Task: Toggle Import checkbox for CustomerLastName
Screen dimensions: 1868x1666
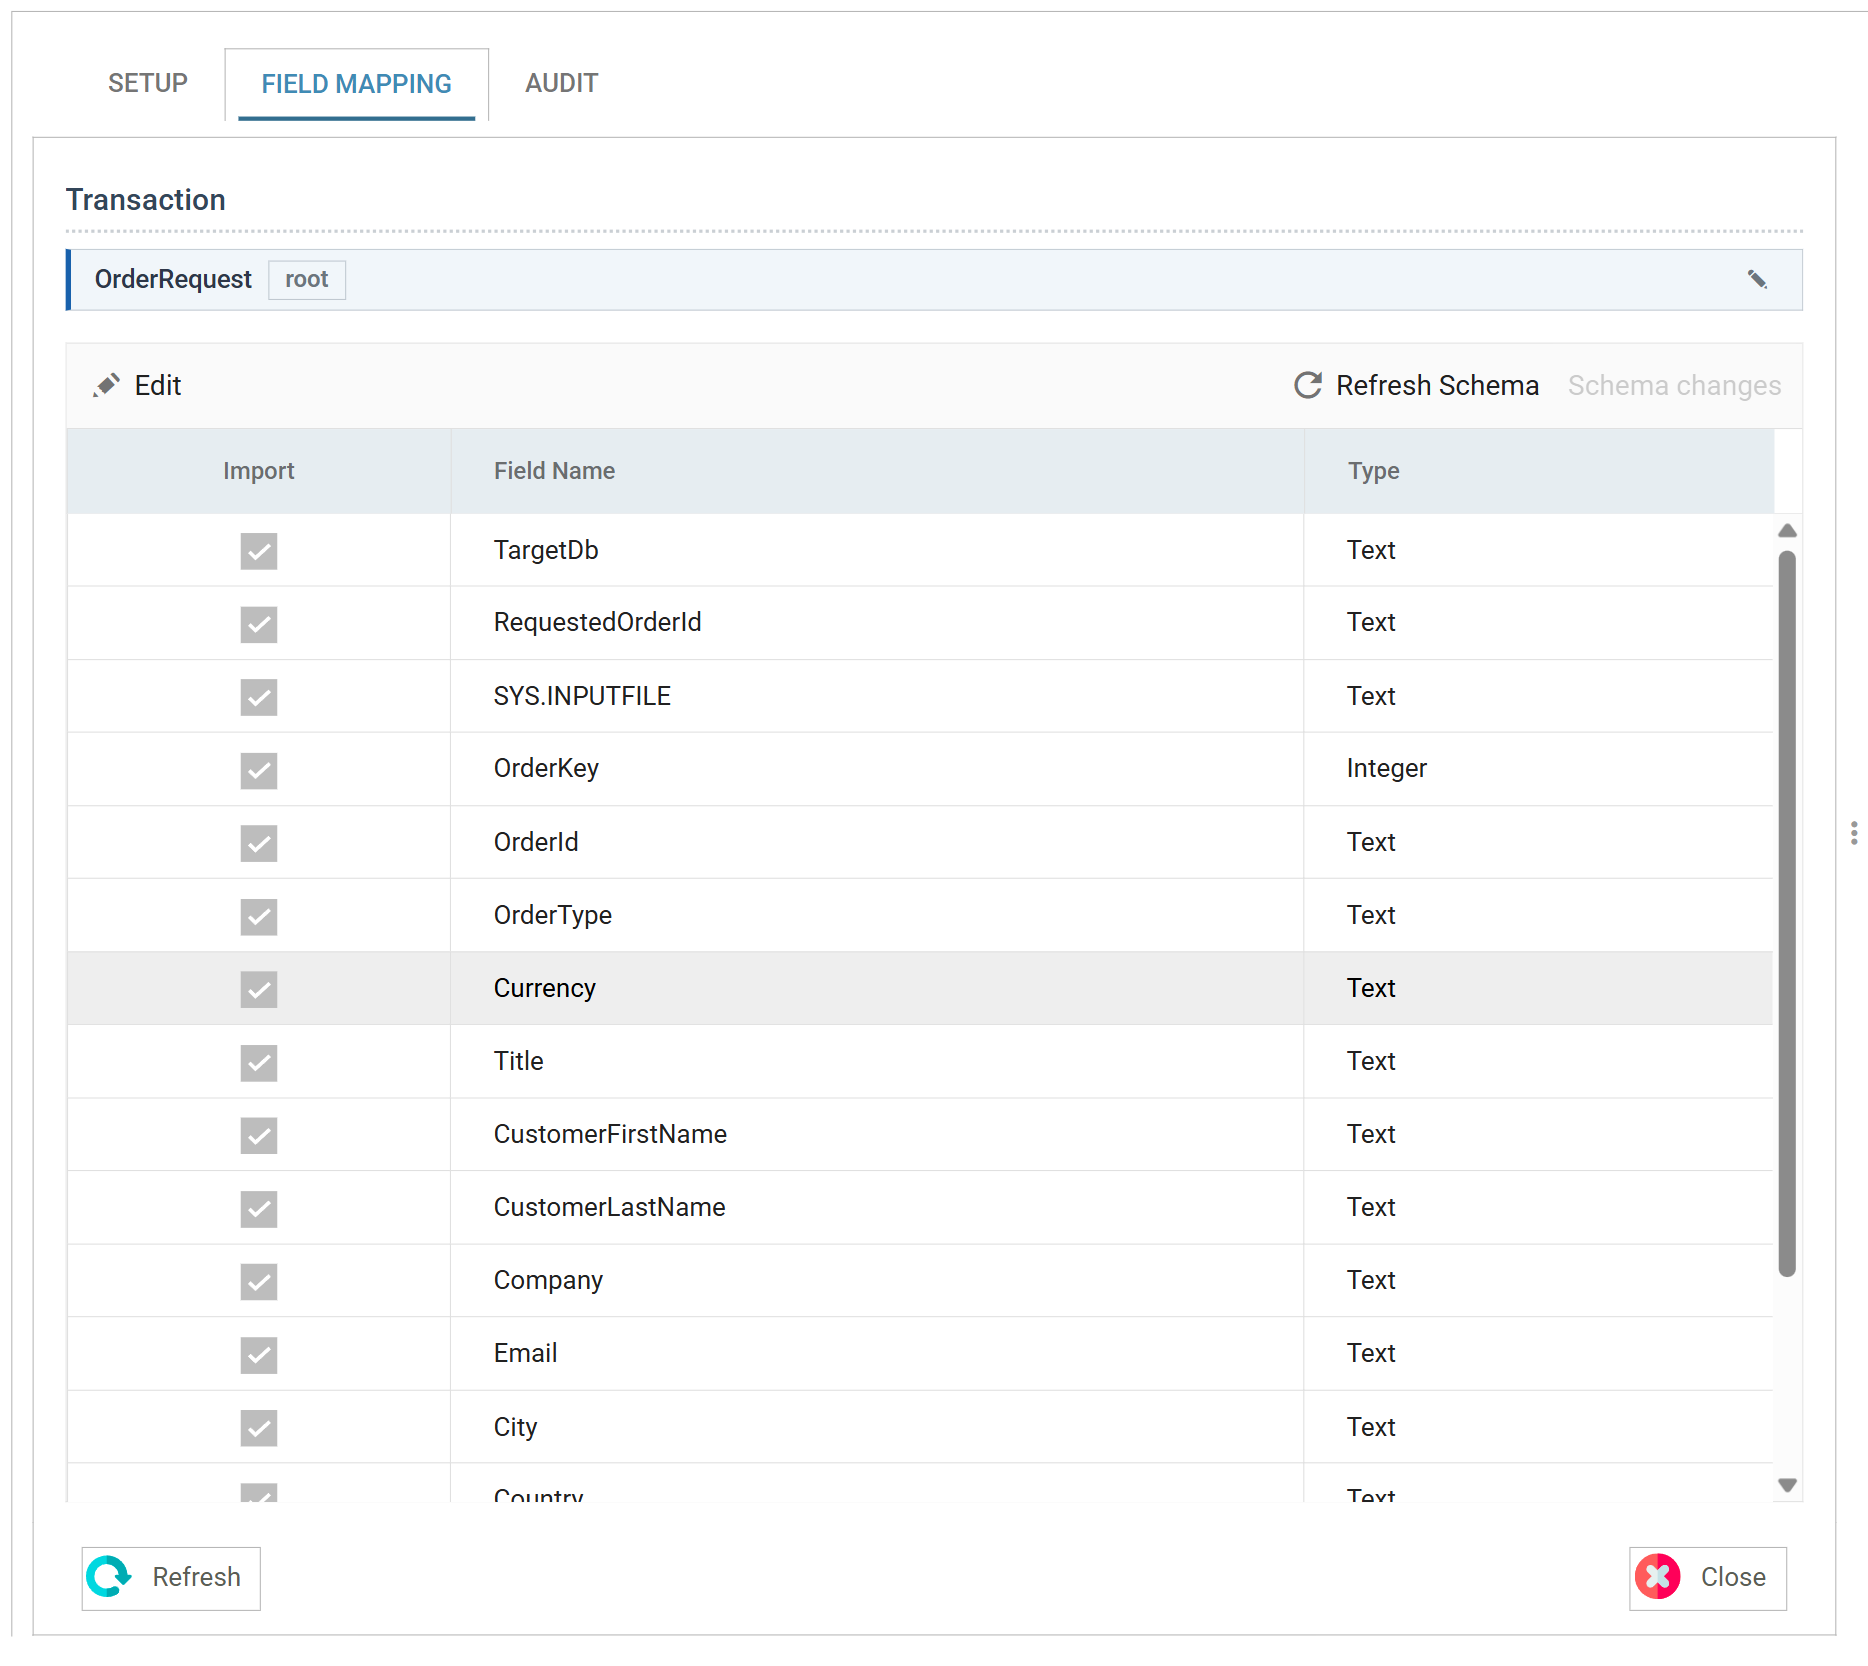Action: click(259, 1208)
